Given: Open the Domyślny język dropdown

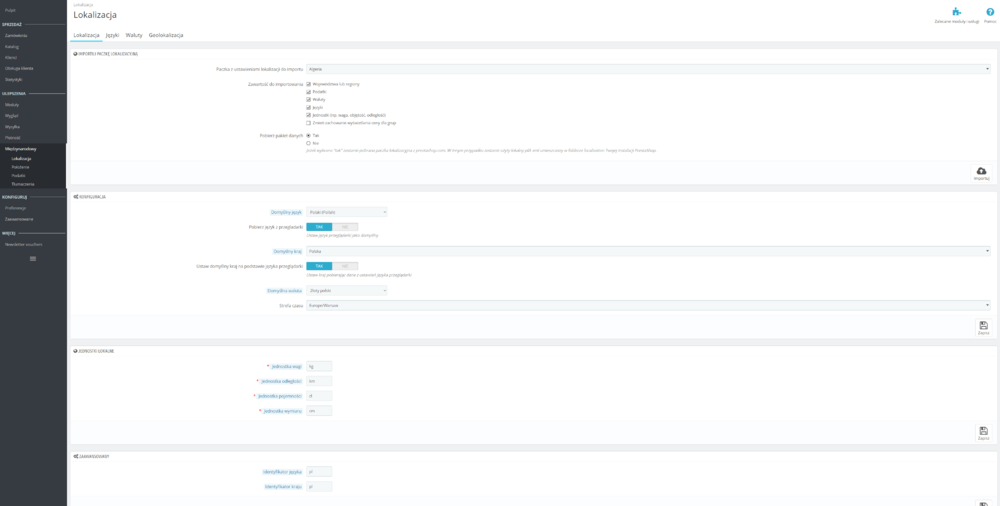Looking at the screenshot, I should pyautogui.click(x=347, y=212).
